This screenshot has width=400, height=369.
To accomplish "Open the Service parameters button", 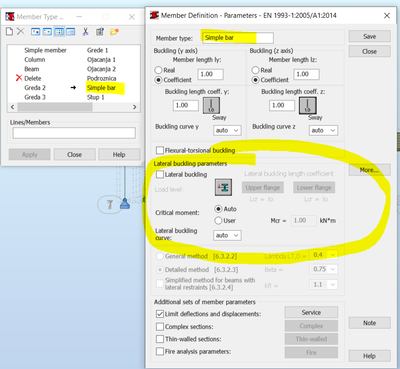I will 311,312.
